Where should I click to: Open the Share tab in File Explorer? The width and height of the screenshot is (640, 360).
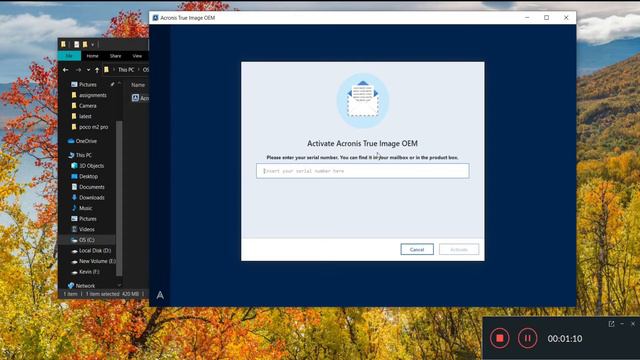116,56
